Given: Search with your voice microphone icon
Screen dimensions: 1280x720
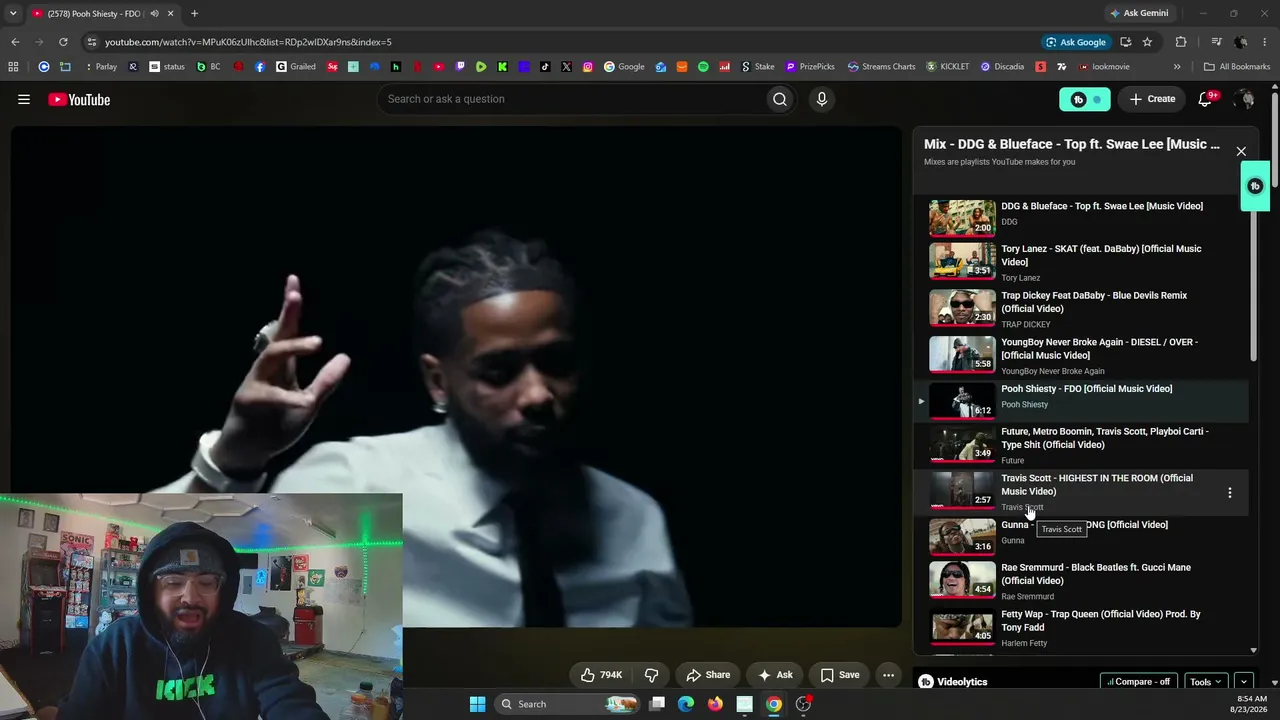Looking at the screenshot, I should pyautogui.click(x=822, y=99).
